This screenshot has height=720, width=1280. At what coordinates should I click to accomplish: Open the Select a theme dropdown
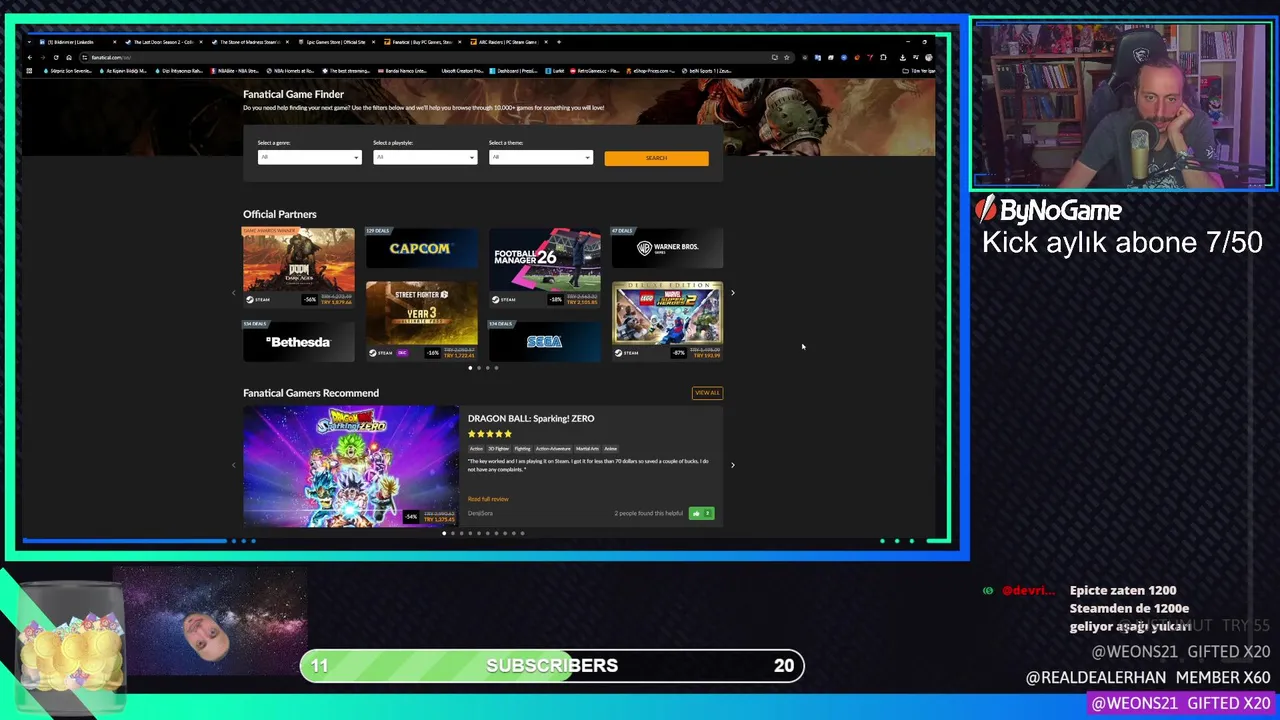(x=541, y=157)
